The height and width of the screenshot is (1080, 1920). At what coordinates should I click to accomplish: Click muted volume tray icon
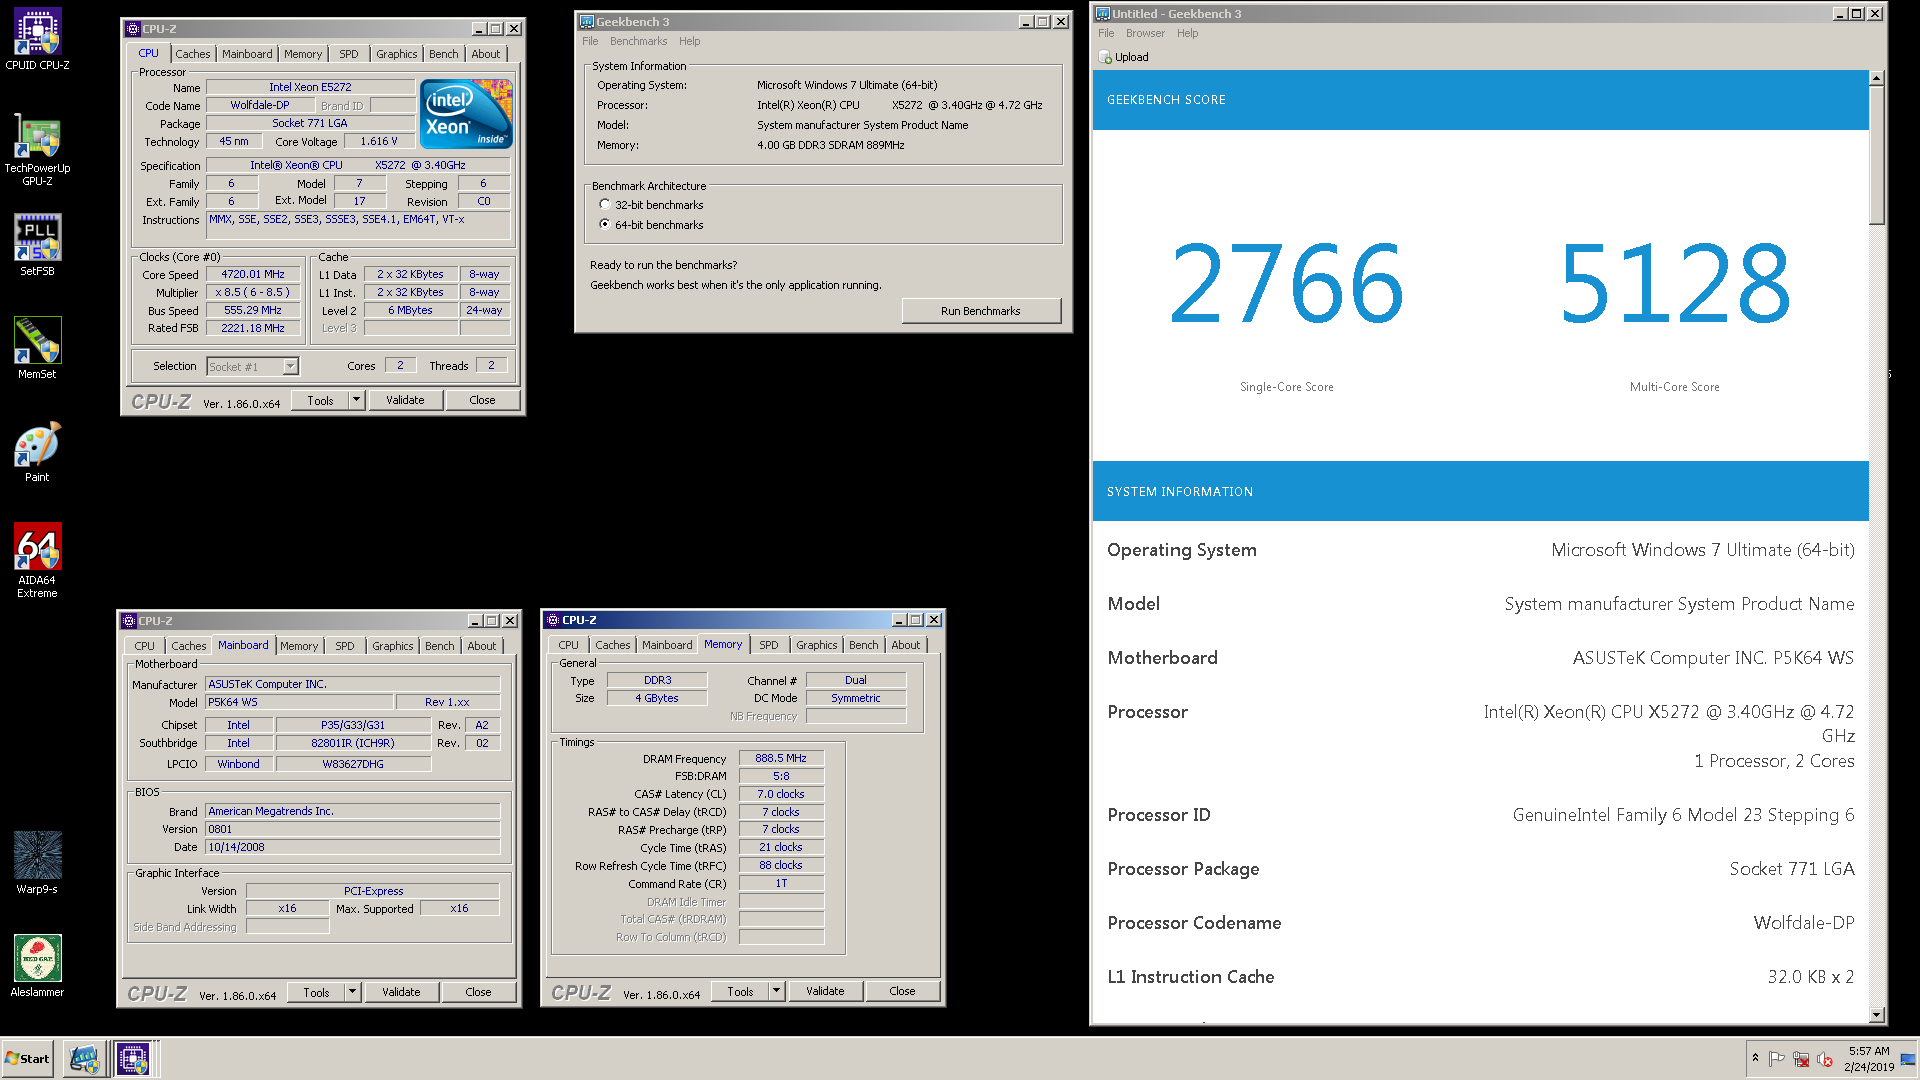[x=1825, y=1059]
